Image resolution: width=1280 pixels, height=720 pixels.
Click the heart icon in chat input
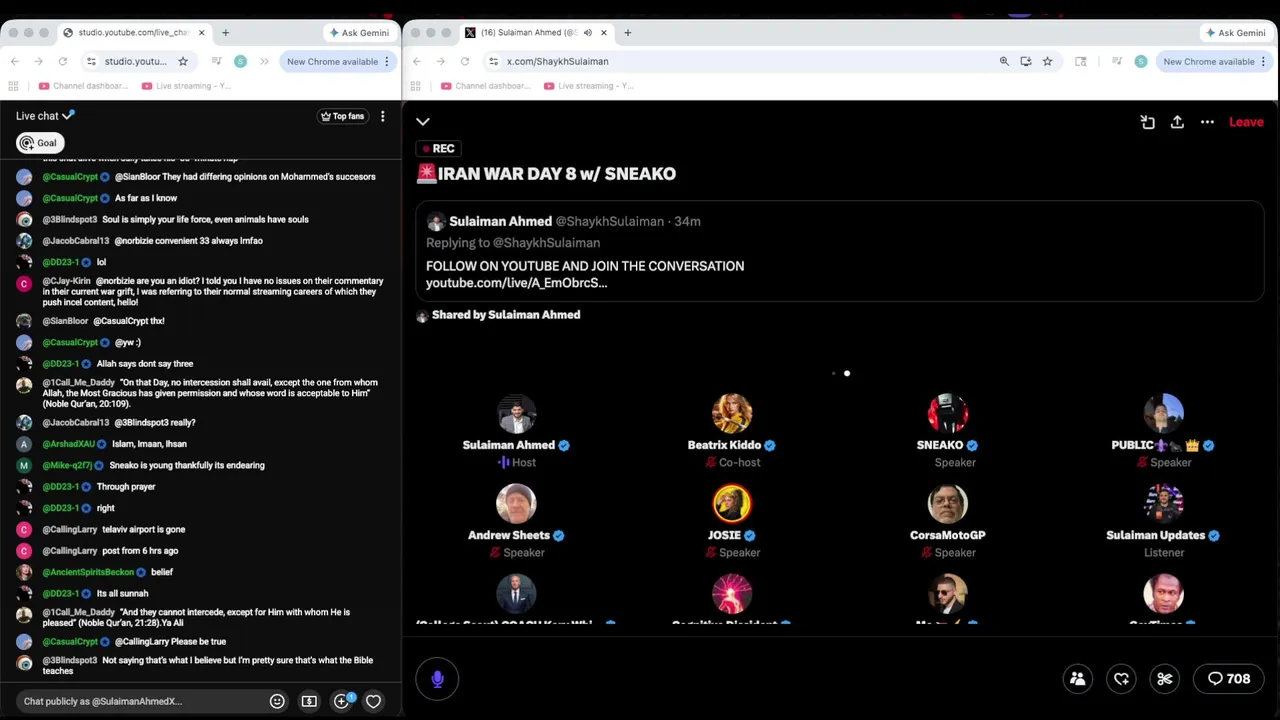click(373, 701)
